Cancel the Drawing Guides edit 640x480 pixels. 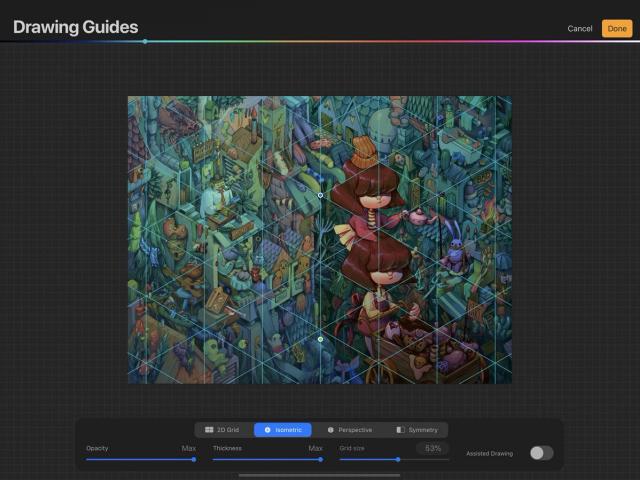[x=580, y=29]
